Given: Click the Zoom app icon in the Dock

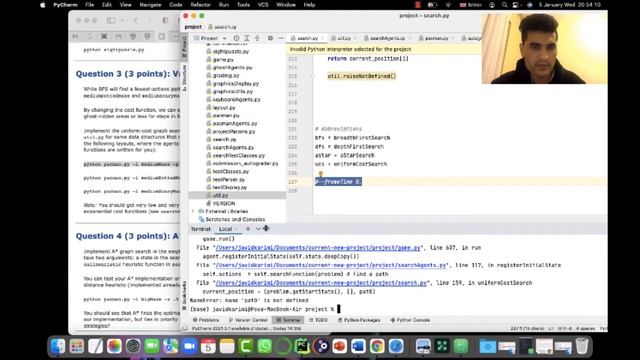Looking at the screenshot, I should (x=189, y=346).
